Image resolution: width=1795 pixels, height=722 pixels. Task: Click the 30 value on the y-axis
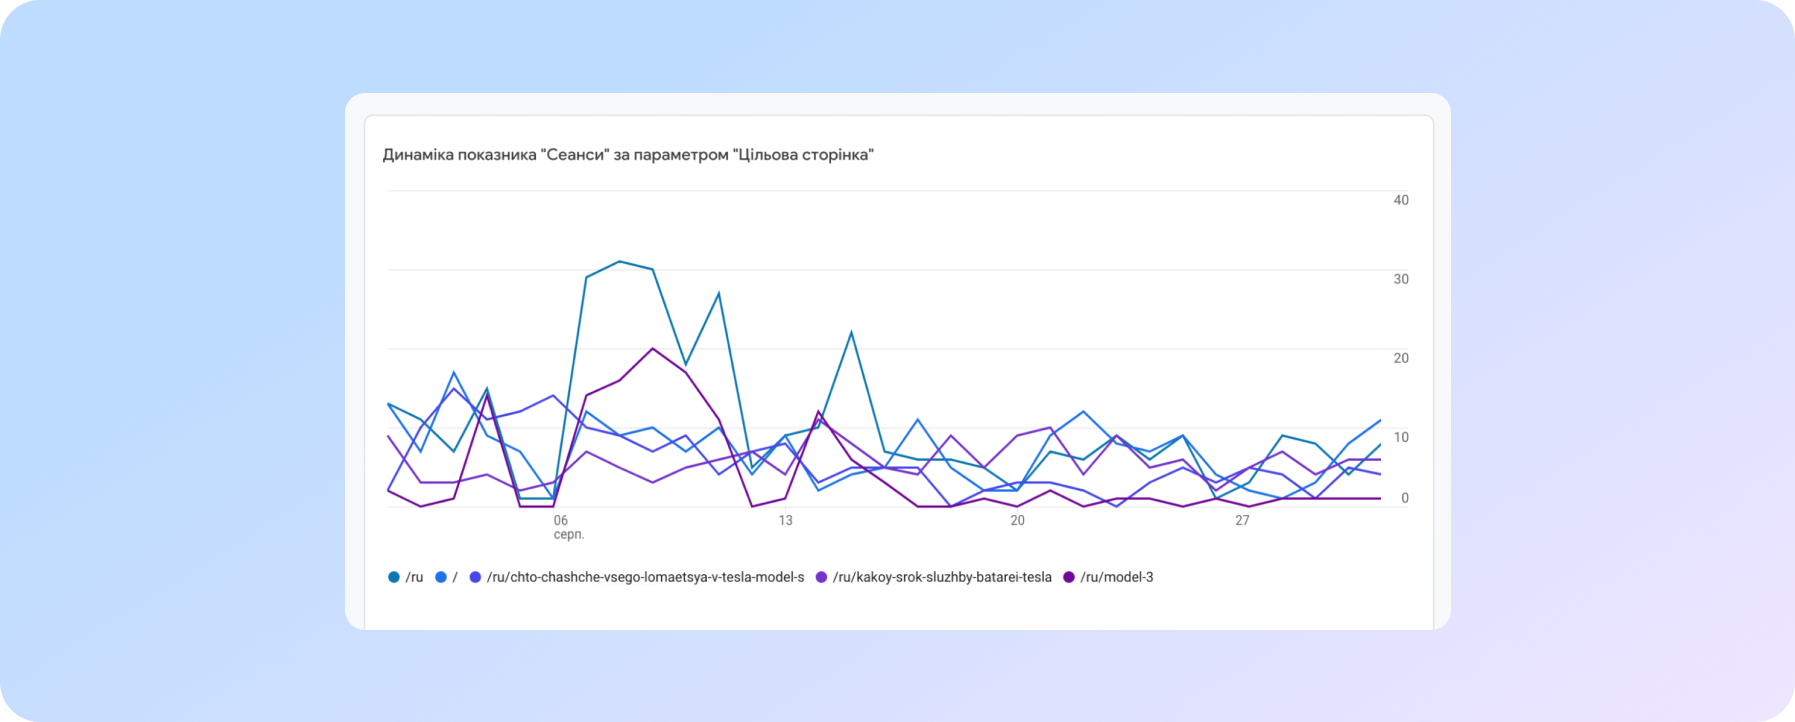coord(1401,279)
